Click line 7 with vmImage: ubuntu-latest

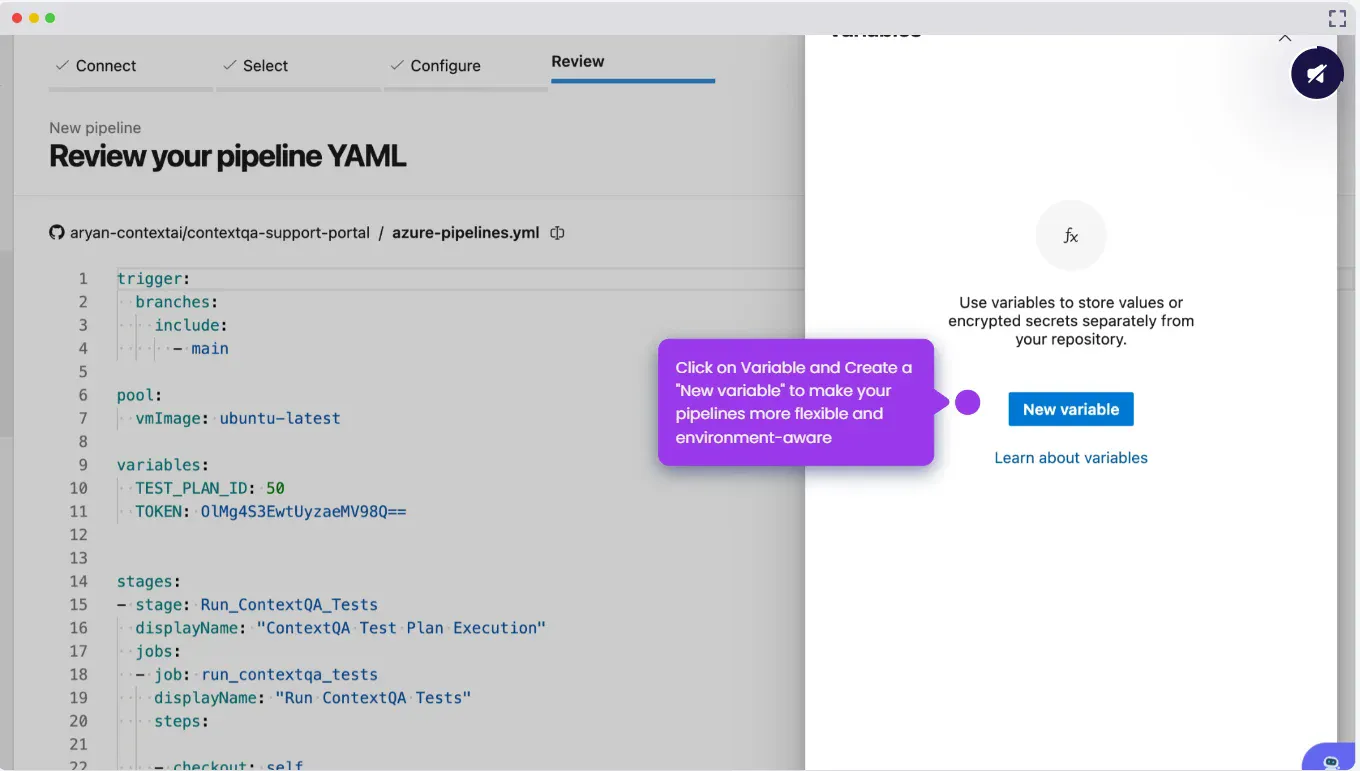[238, 418]
